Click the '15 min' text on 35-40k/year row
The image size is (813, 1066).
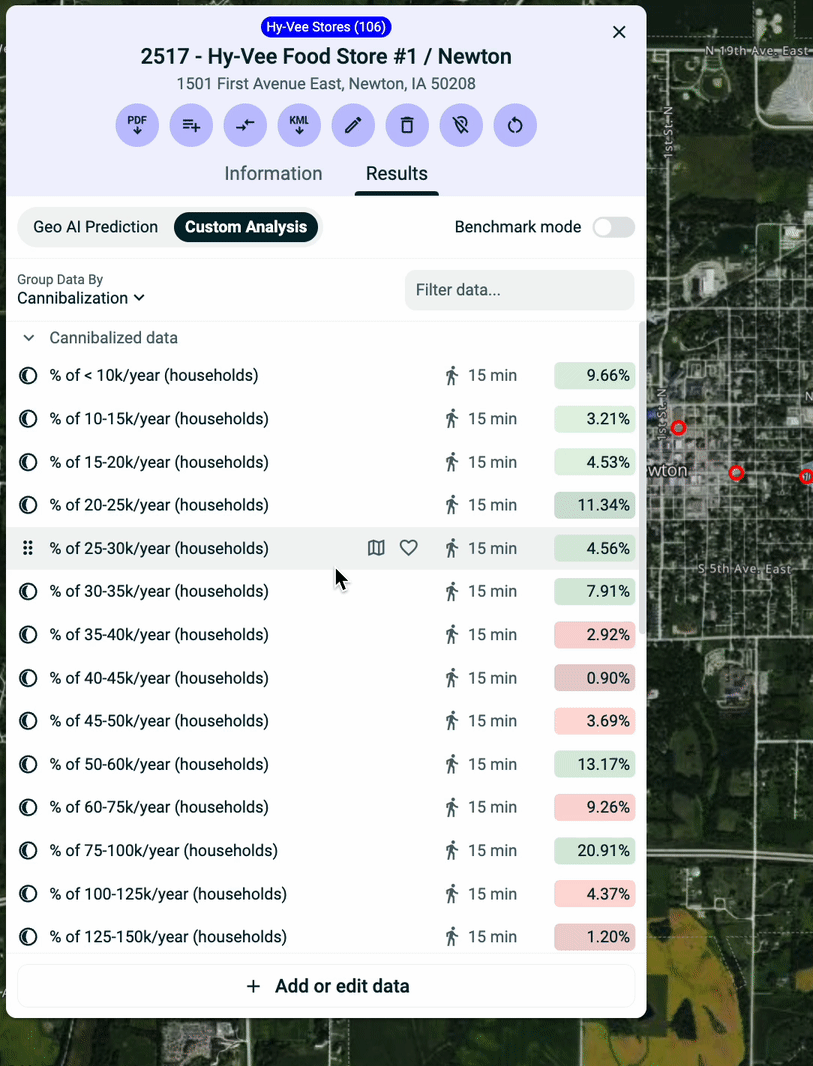click(x=492, y=634)
